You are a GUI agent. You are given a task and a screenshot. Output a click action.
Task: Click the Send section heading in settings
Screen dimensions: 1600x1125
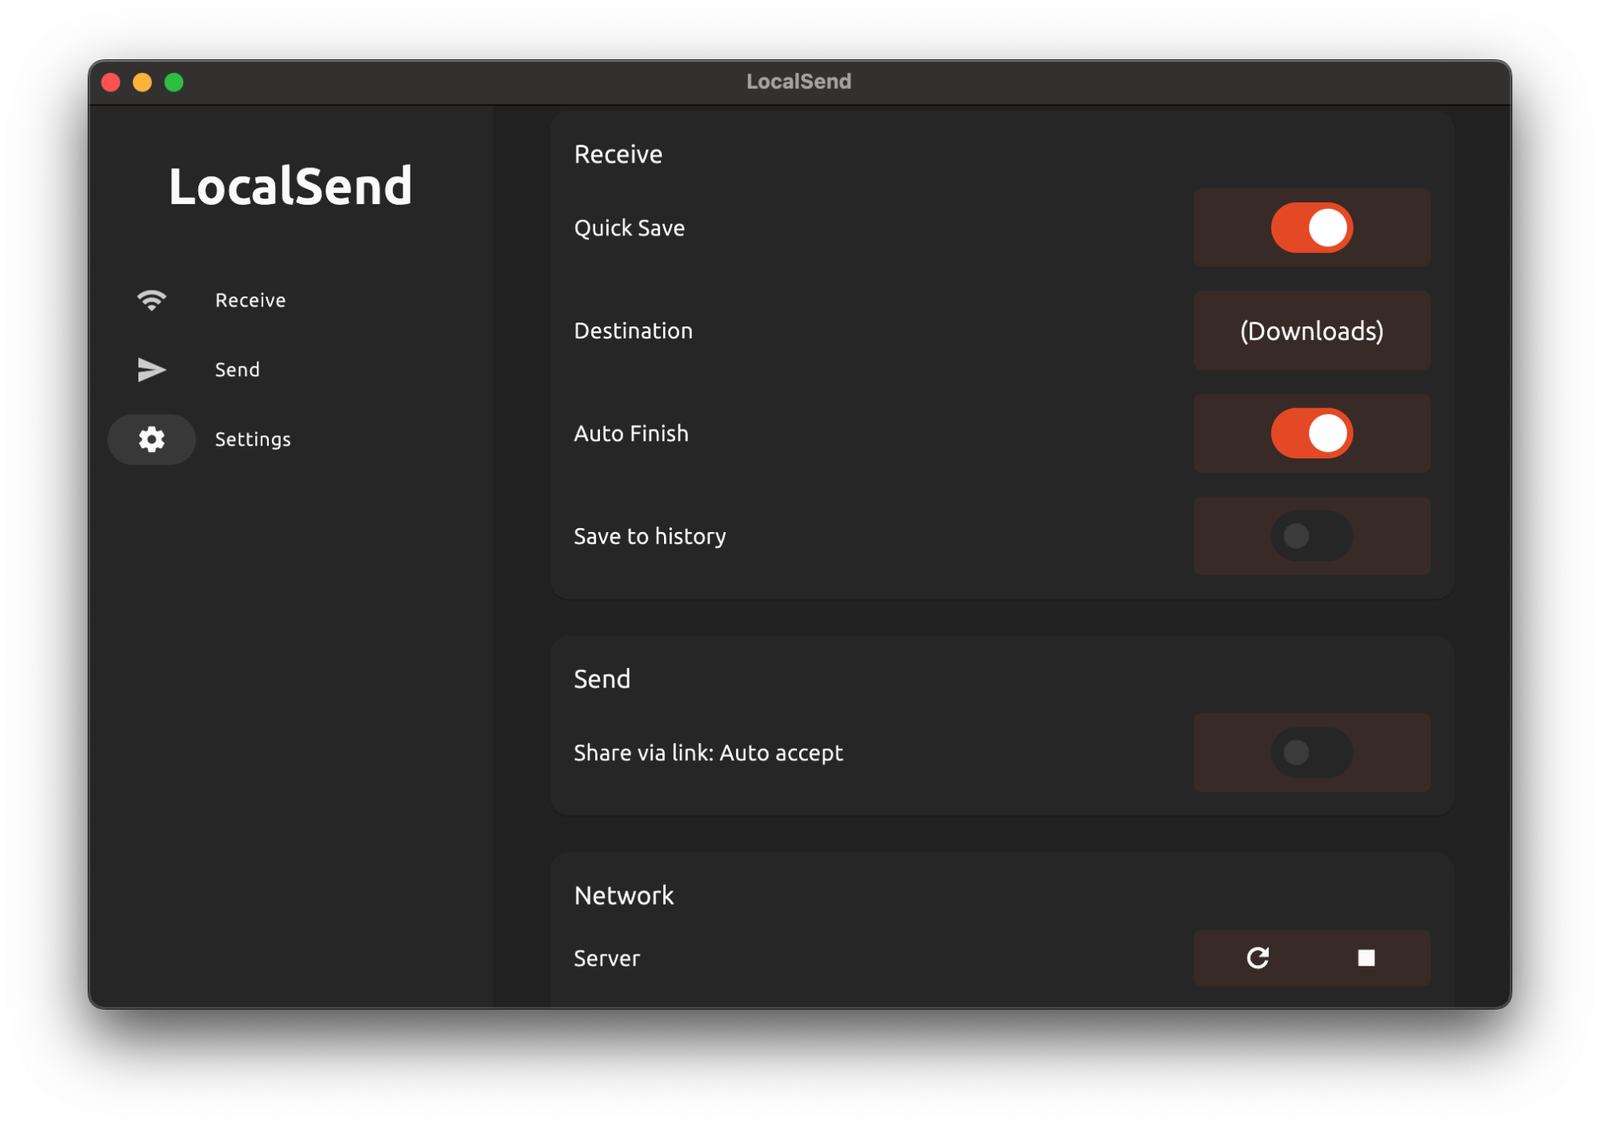(x=602, y=679)
